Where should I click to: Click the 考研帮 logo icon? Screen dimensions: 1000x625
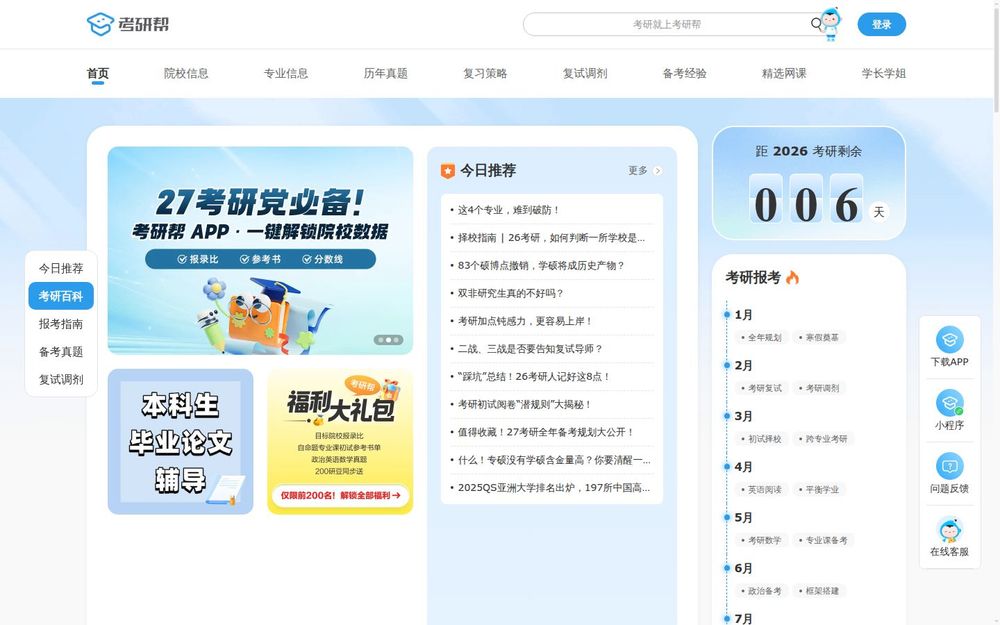[x=100, y=24]
